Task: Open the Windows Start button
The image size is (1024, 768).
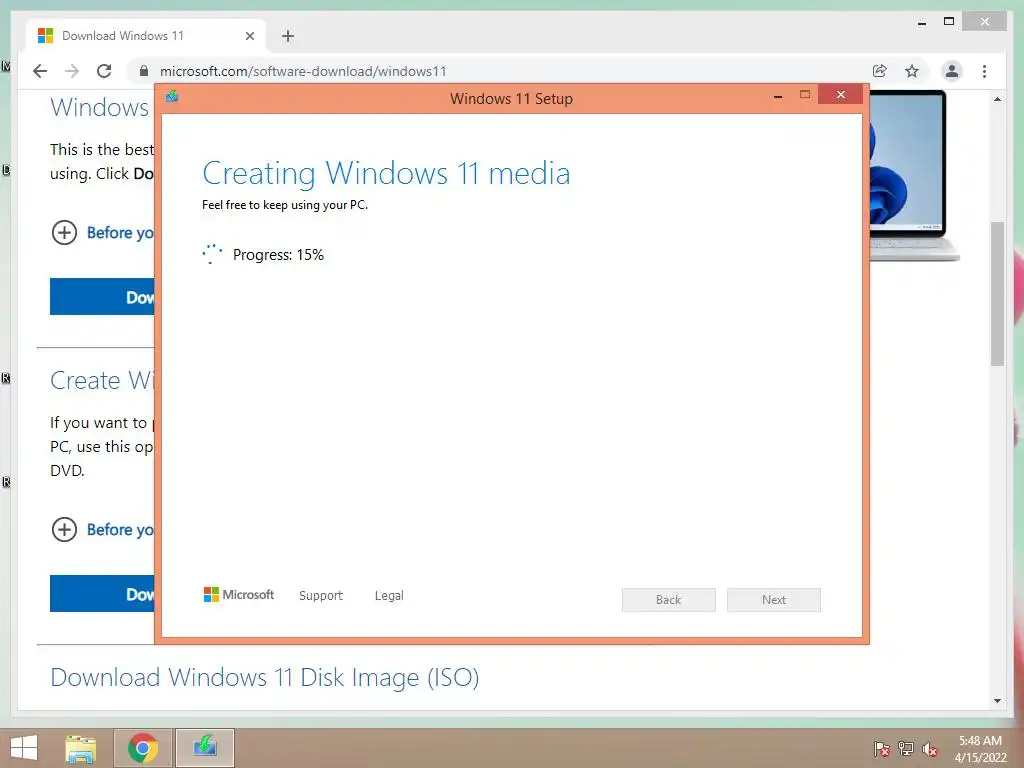Action: [x=24, y=748]
